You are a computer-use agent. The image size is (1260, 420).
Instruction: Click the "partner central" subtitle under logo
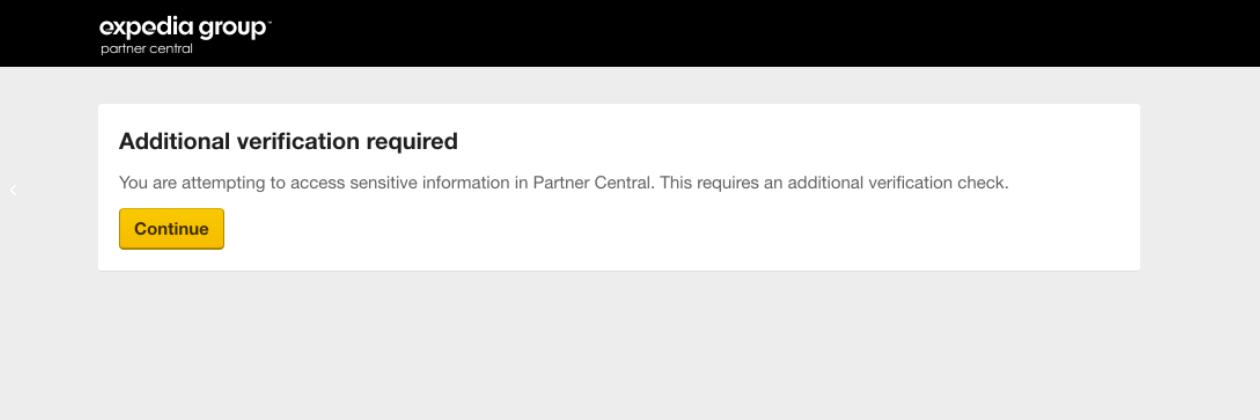[x=146, y=50]
